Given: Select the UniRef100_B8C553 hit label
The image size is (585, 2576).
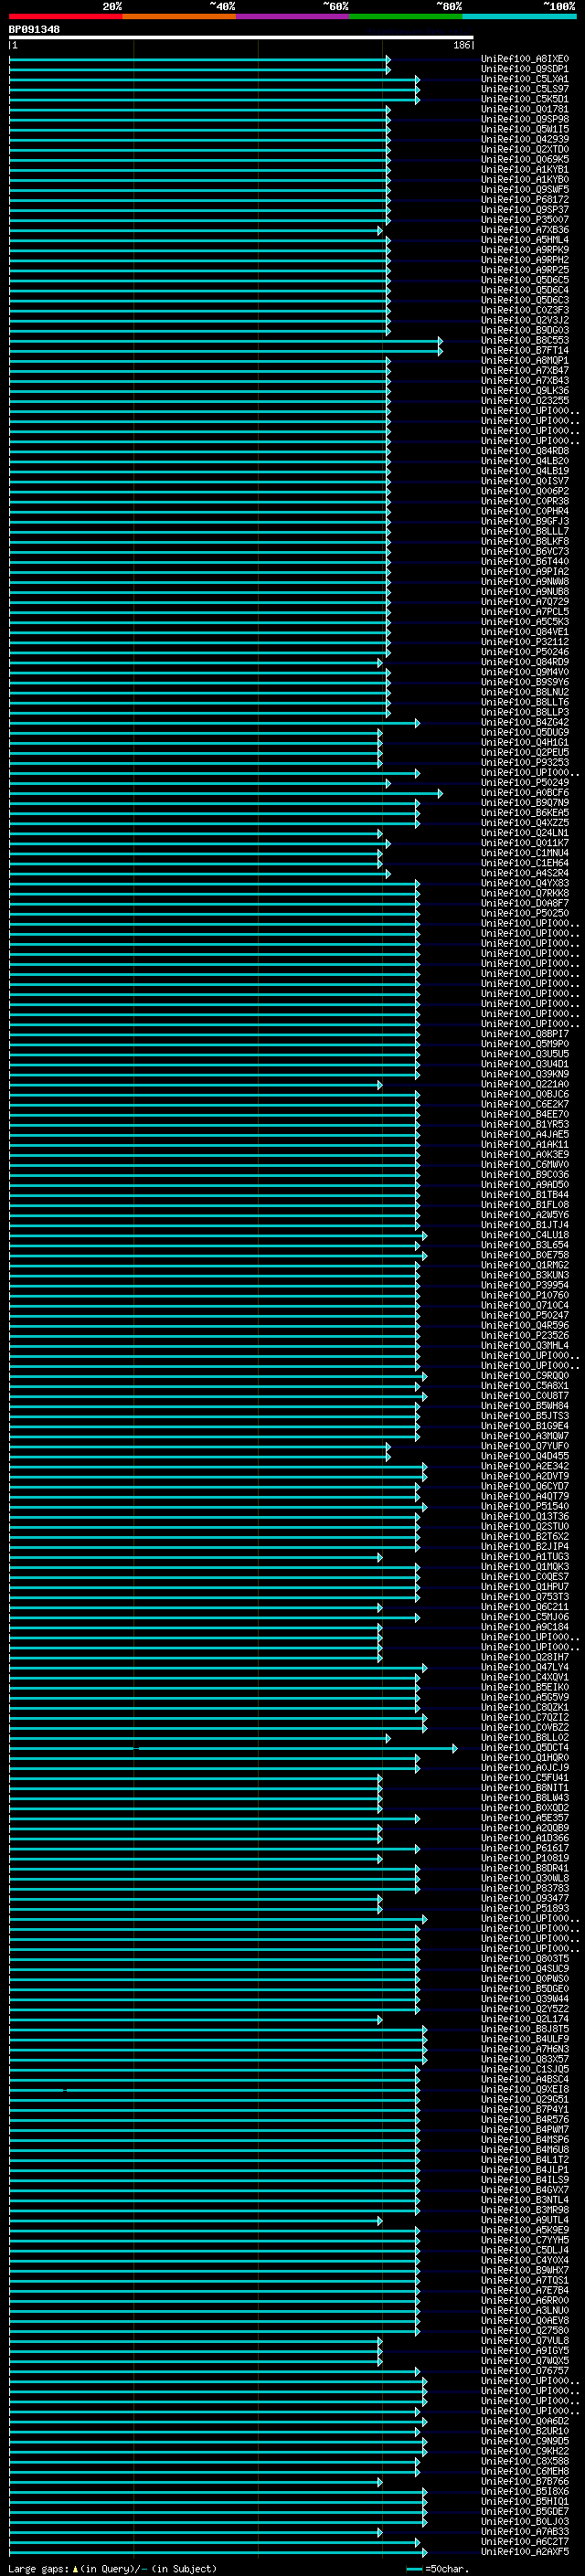Looking at the screenshot, I should (525, 340).
